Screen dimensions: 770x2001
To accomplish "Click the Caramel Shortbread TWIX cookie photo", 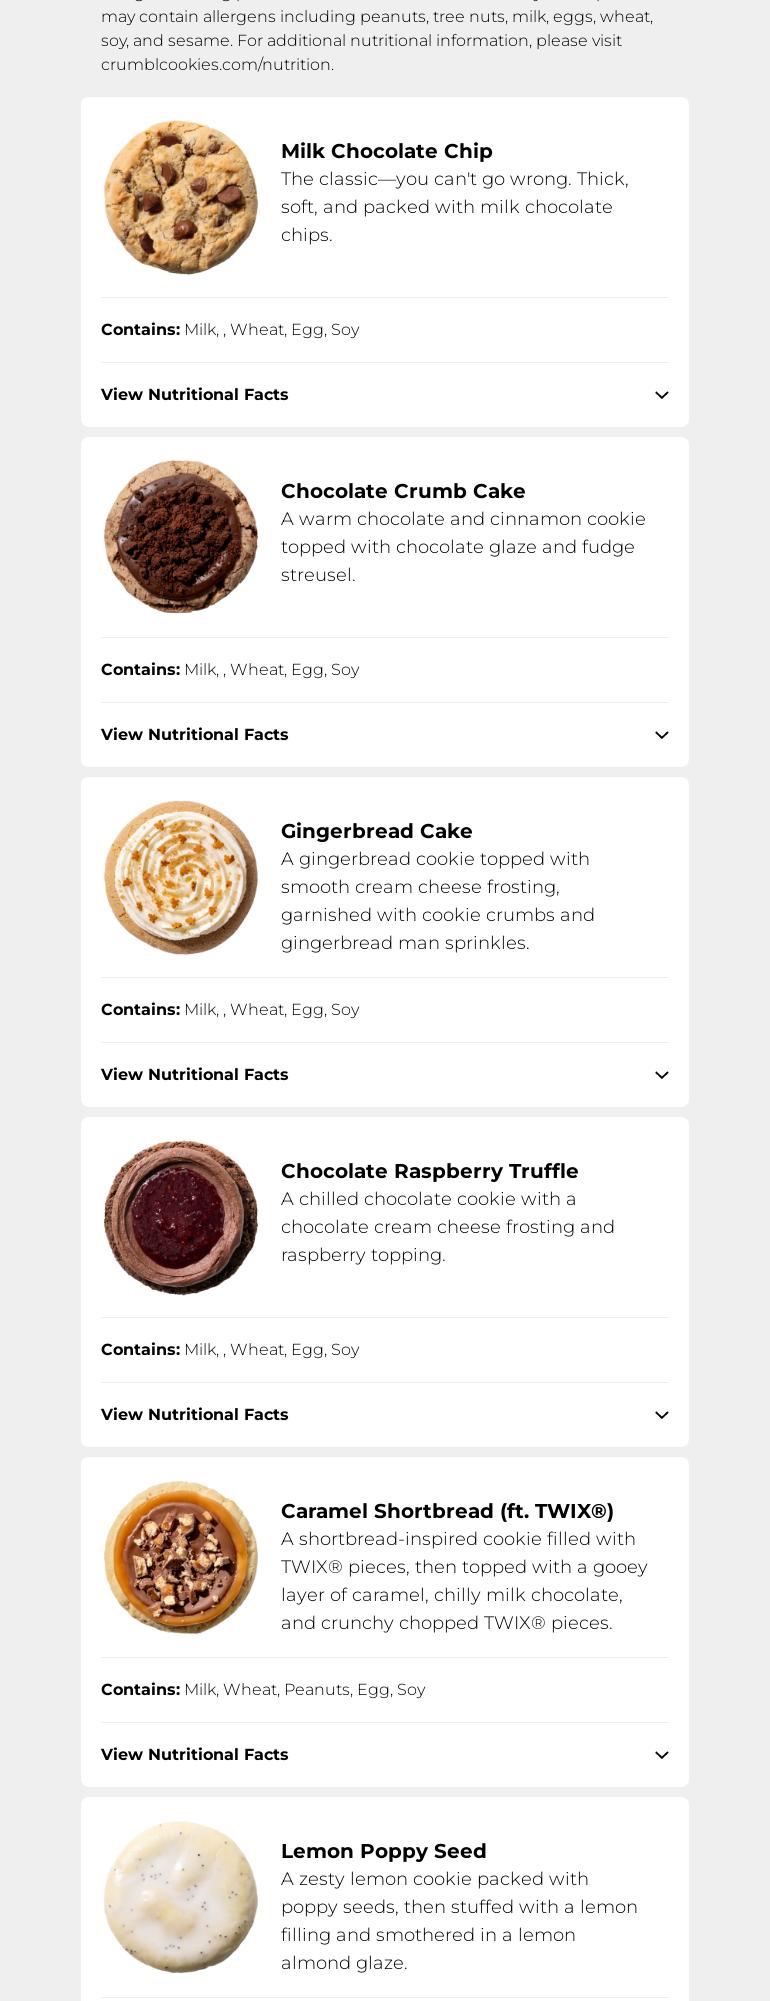I will 180,1558.
